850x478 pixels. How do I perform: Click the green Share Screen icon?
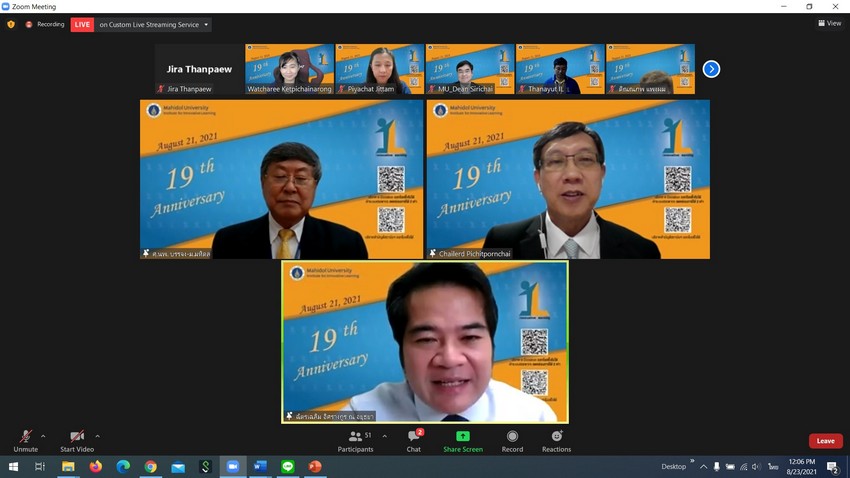[x=463, y=437]
